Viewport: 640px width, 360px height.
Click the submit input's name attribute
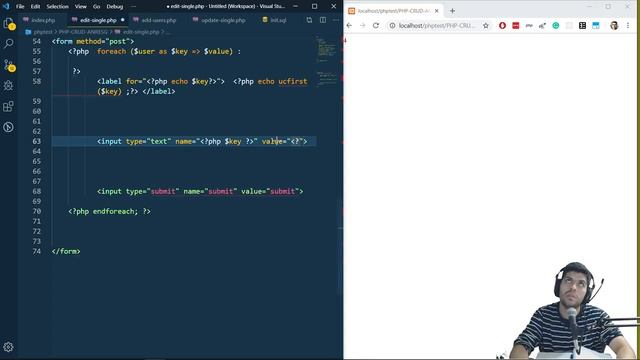pos(210,191)
